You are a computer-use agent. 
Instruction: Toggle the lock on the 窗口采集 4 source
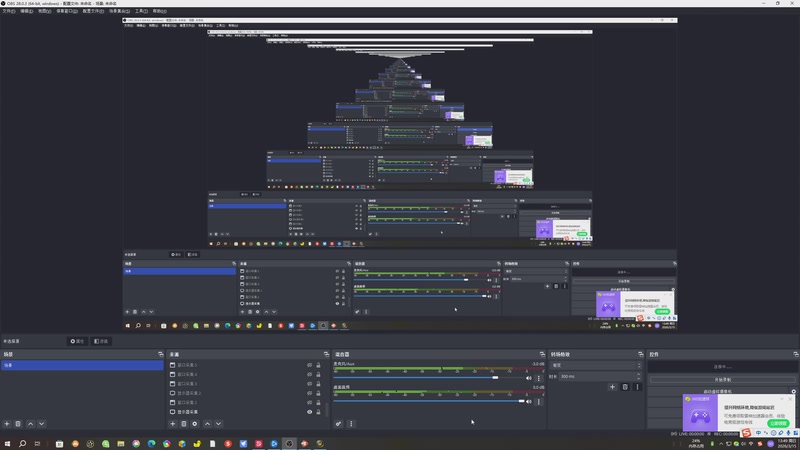pyautogui.click(x=318, y=374)
